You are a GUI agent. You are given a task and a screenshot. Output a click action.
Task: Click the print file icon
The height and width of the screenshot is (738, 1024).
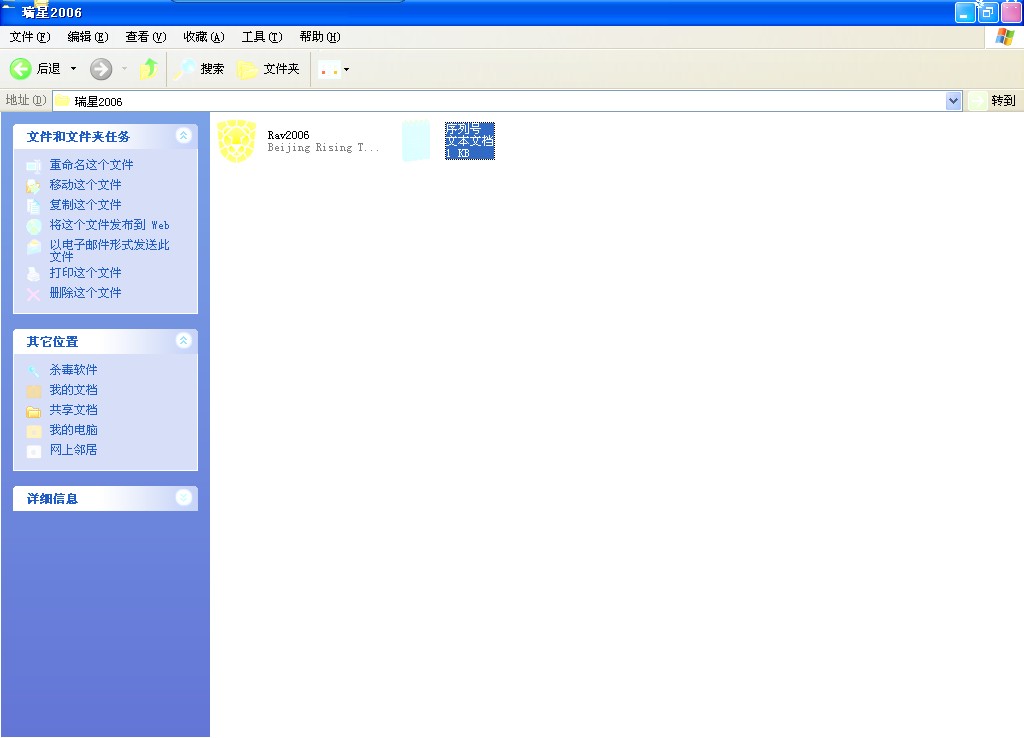(33, 274)
